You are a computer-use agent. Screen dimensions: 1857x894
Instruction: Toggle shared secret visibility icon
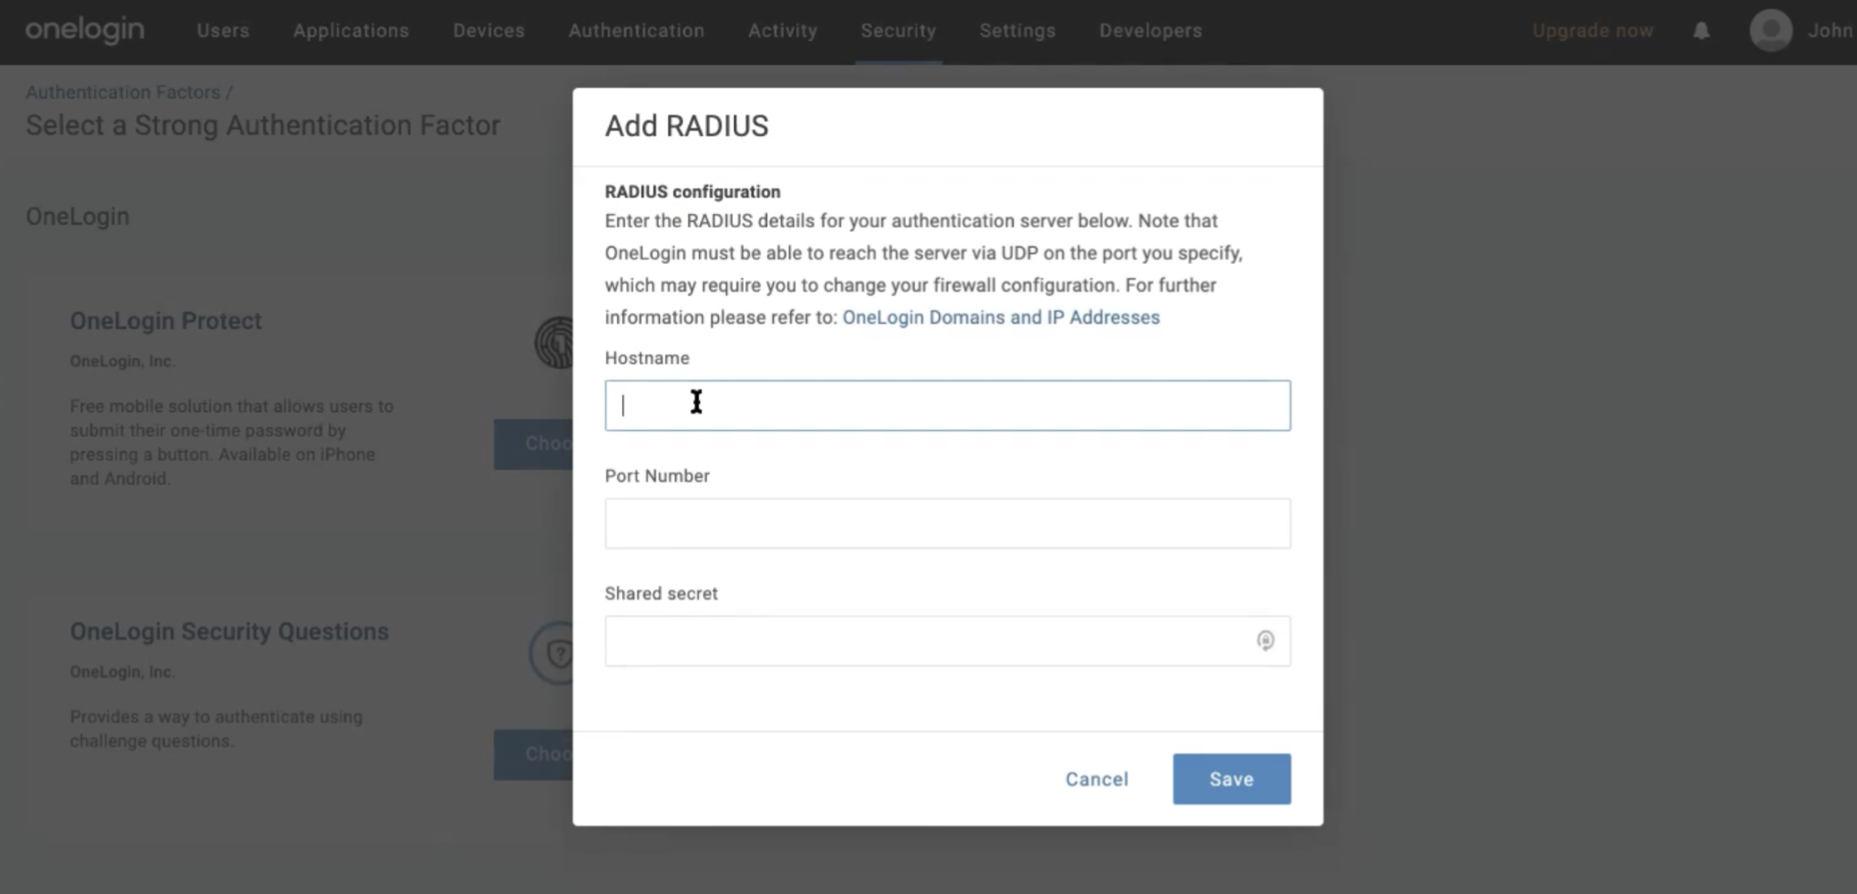[x=1265, y=640]
